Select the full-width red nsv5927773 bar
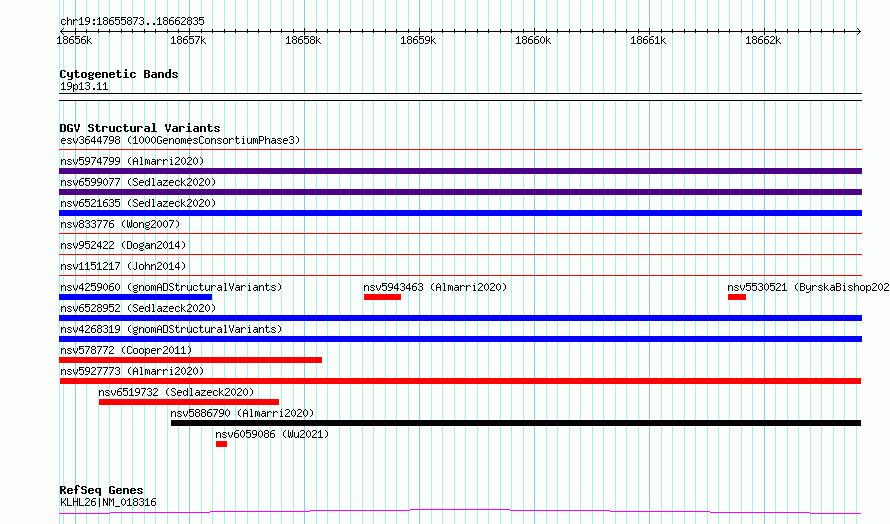 [460, 381]
